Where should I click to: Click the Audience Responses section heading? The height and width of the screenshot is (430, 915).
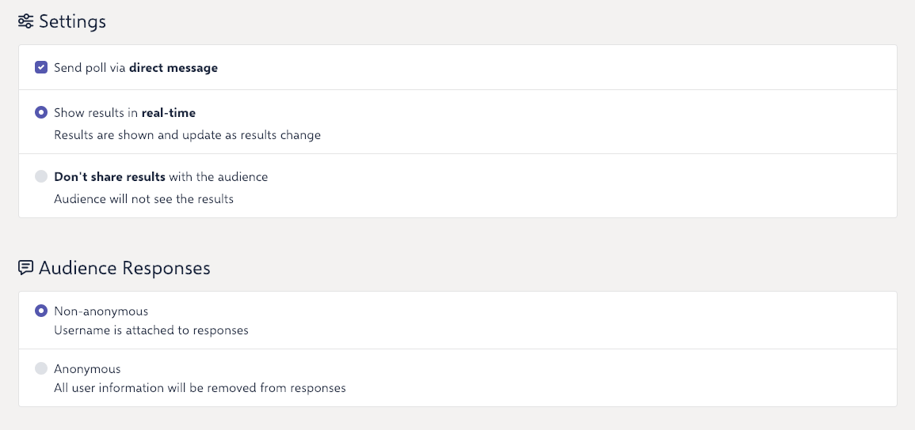[124, 268]
